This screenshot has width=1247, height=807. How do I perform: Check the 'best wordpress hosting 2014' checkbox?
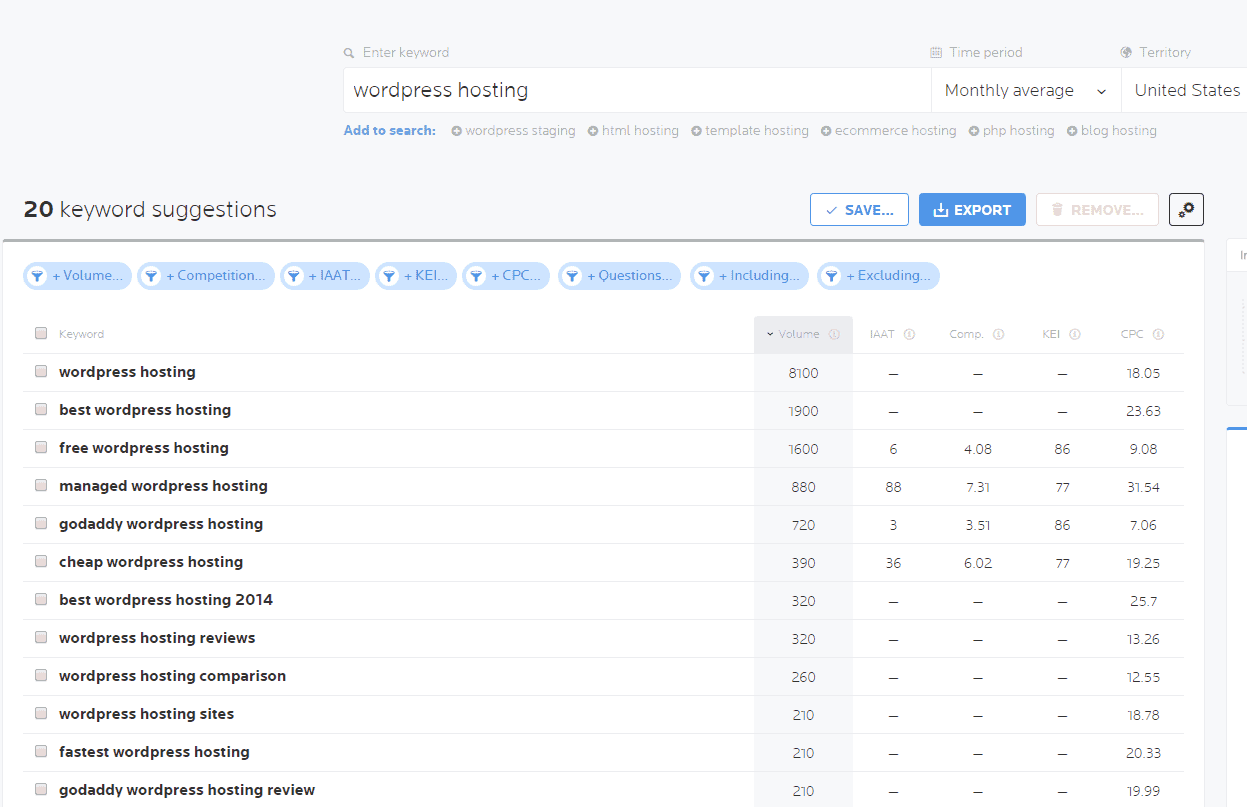coord(41,599)
